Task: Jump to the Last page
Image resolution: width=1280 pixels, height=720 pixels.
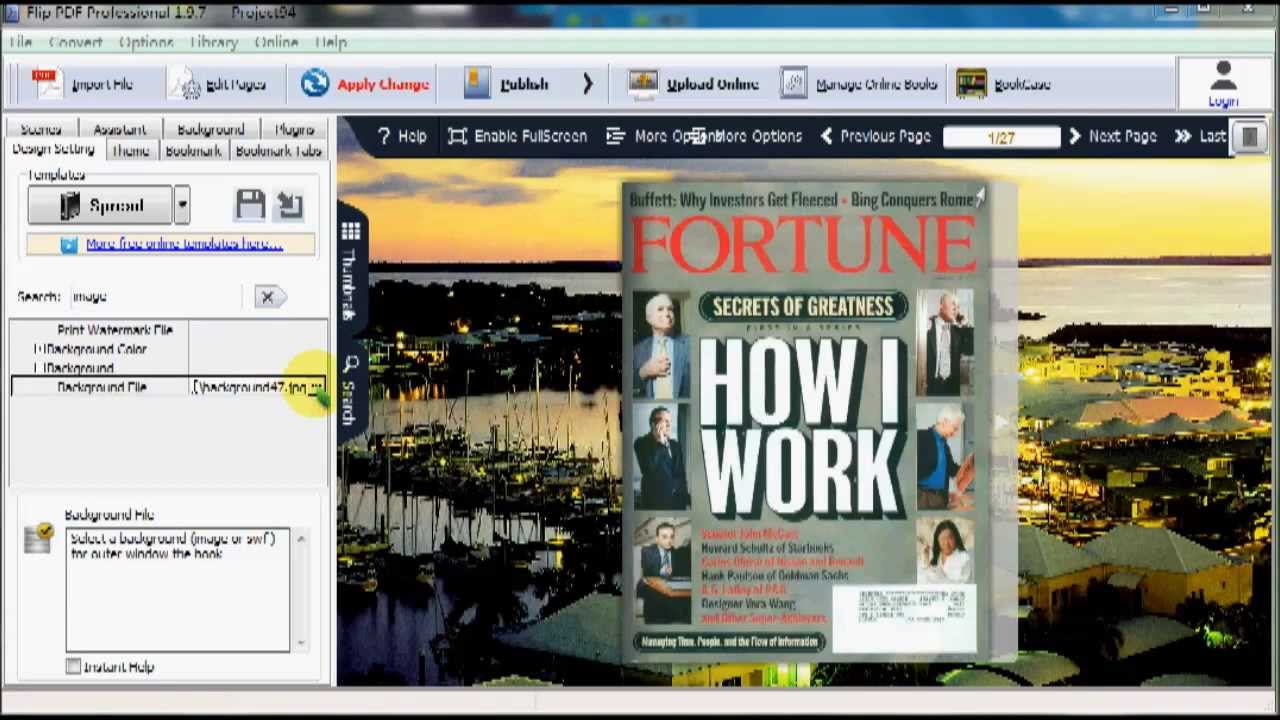Action: (1201, 136)
